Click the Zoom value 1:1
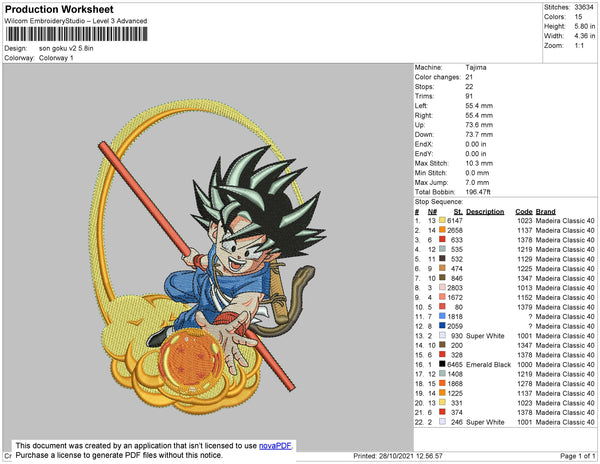 [579, 46]
